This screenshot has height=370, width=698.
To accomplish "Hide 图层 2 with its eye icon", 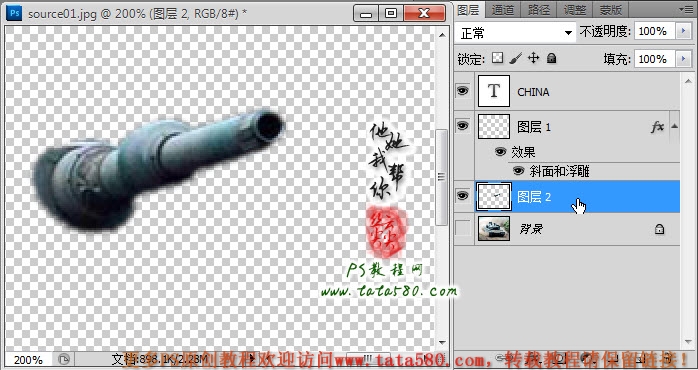I will (463, 196).
